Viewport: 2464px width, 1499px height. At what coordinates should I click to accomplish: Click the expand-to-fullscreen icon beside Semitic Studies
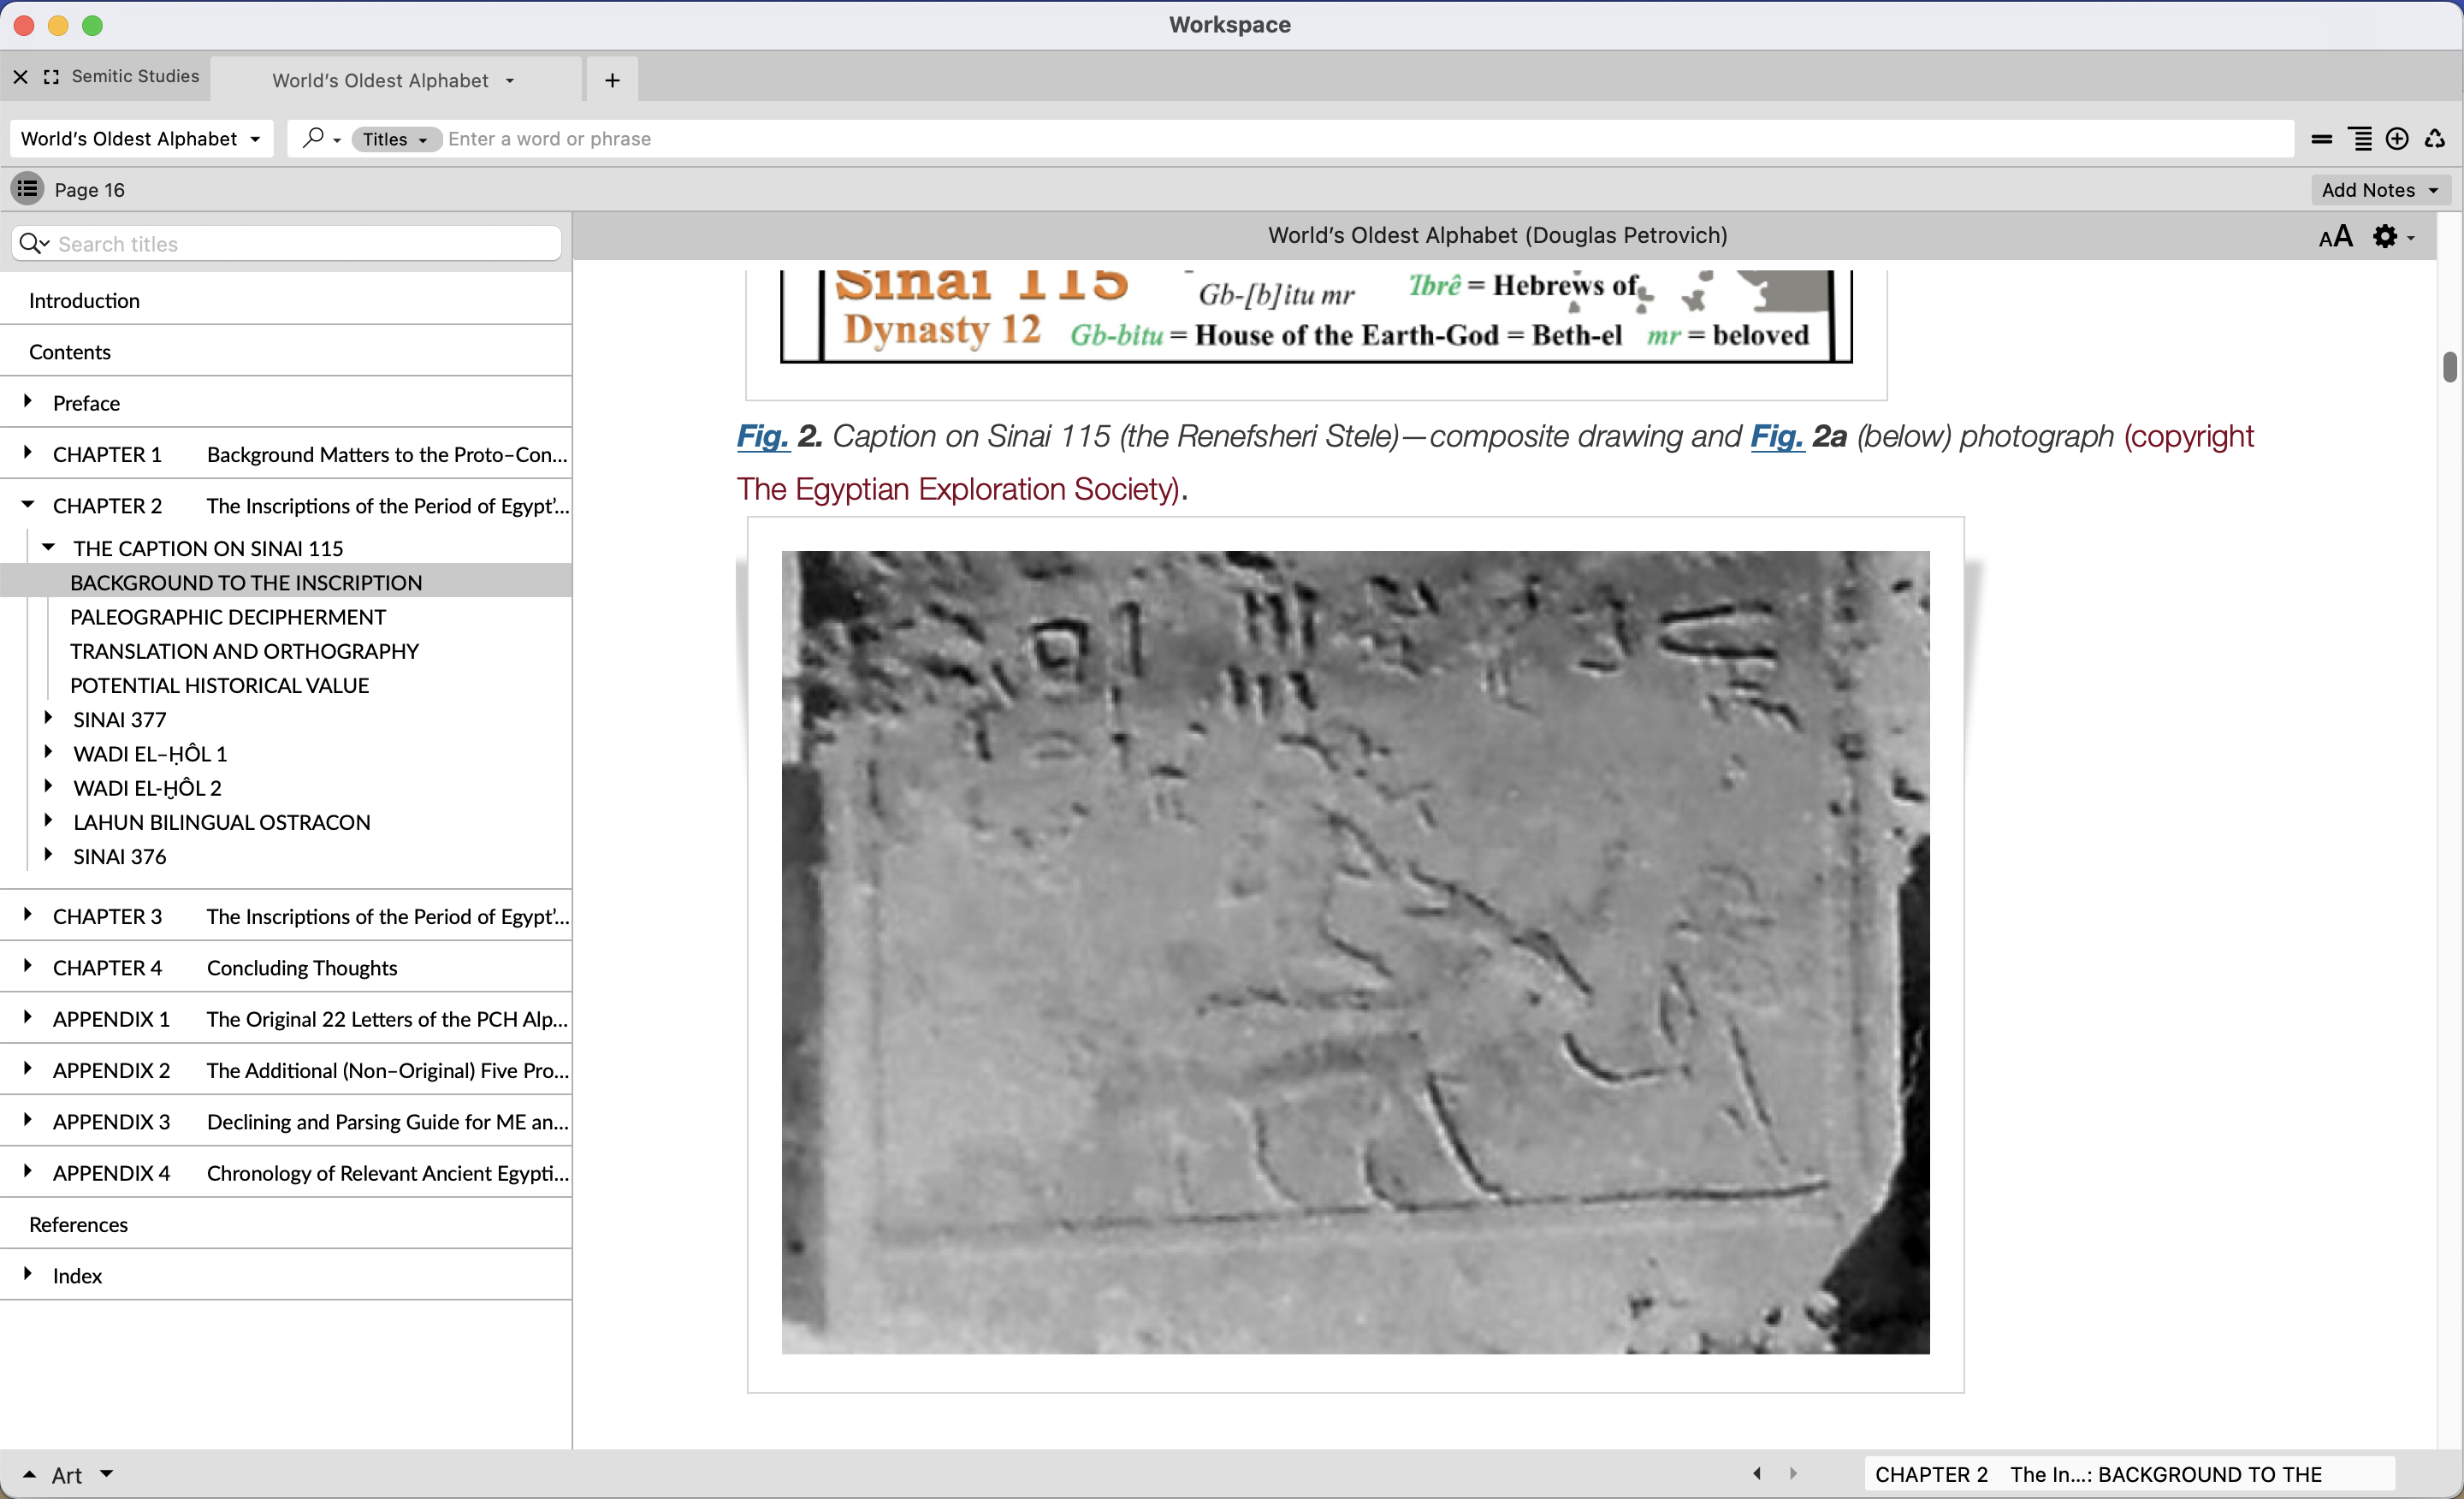click(x=51, y=77)
